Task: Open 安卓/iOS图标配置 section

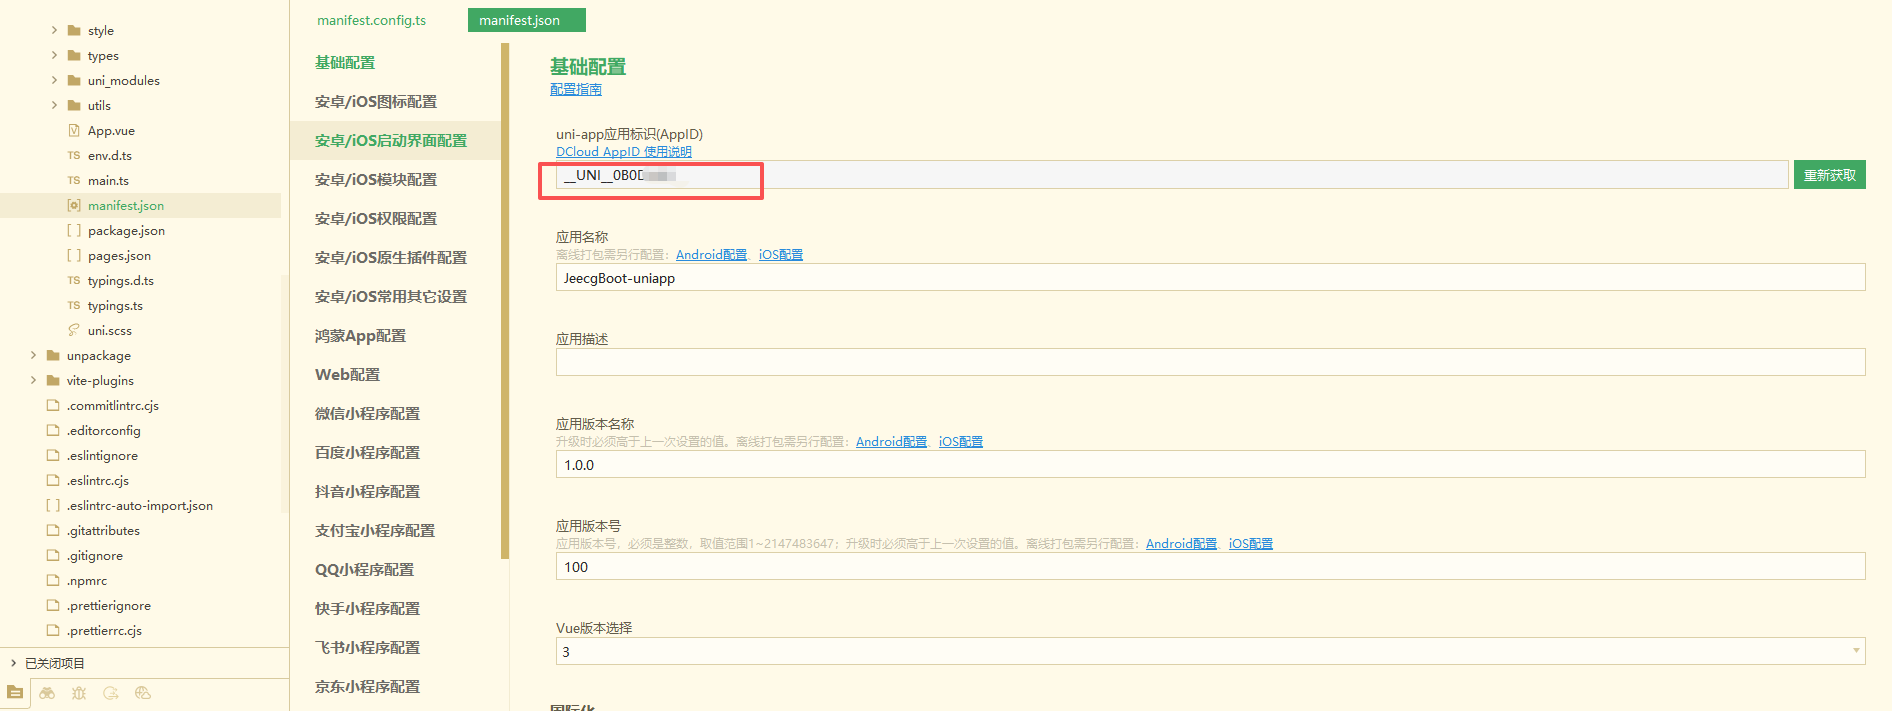Action: click(x=376, y=102)
